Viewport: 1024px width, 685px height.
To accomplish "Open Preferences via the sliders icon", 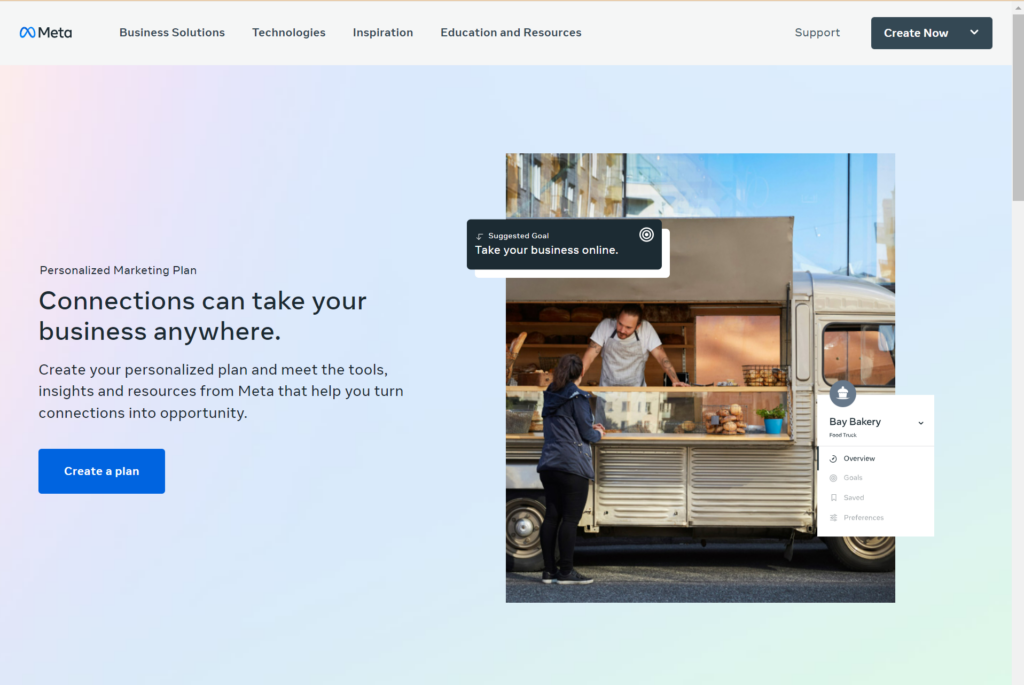I will point(833,517).
